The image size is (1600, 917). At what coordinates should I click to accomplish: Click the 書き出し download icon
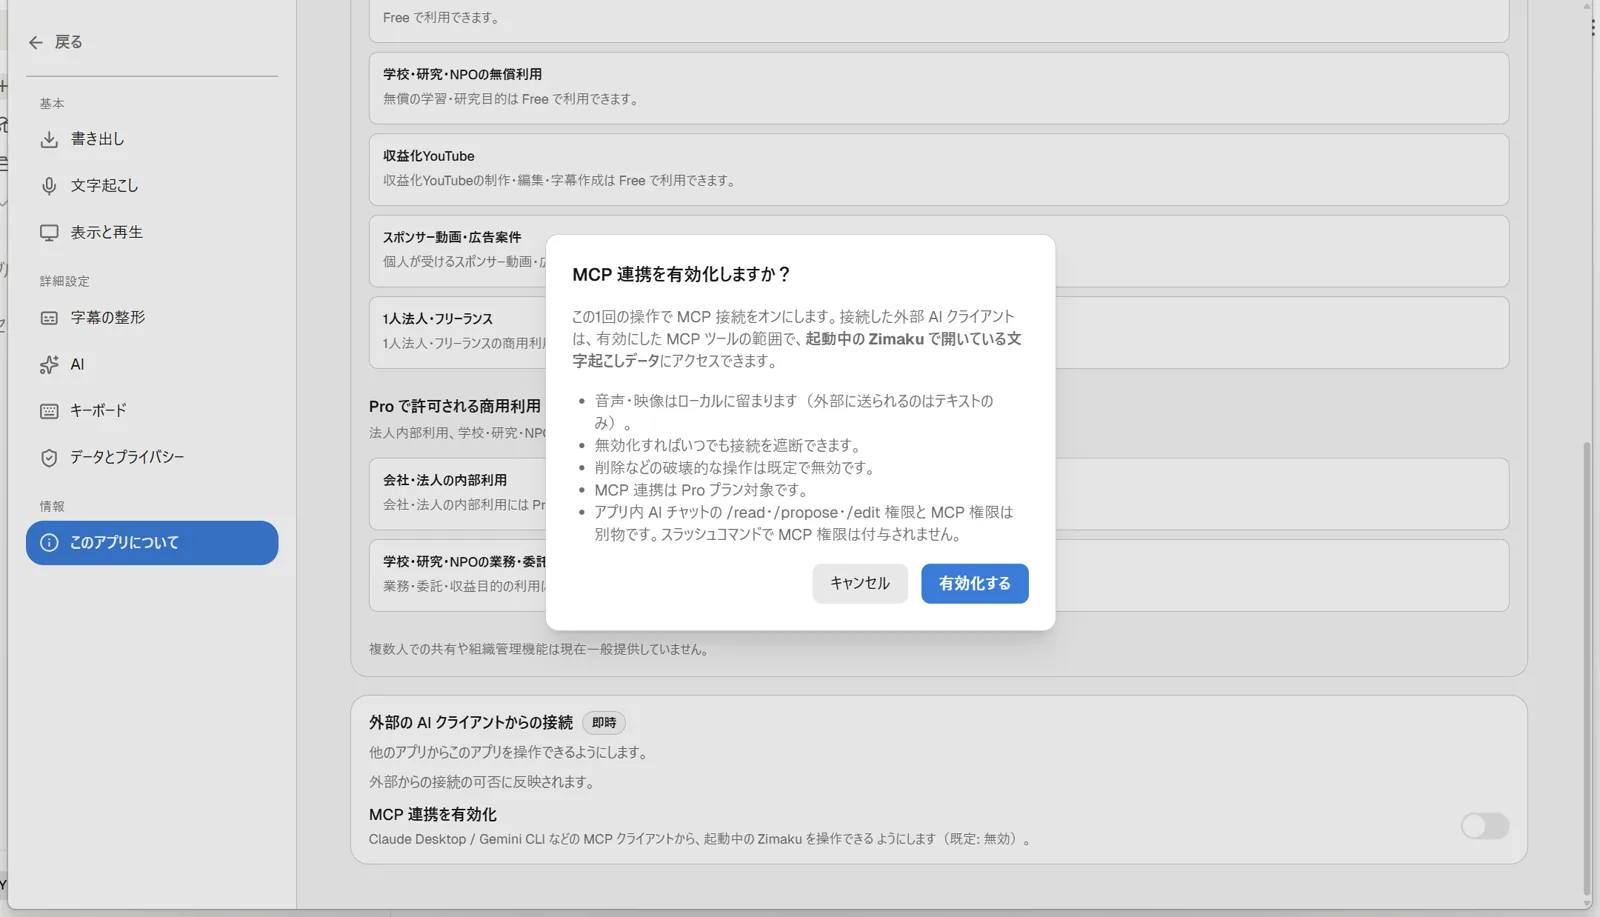pos(49,139)
